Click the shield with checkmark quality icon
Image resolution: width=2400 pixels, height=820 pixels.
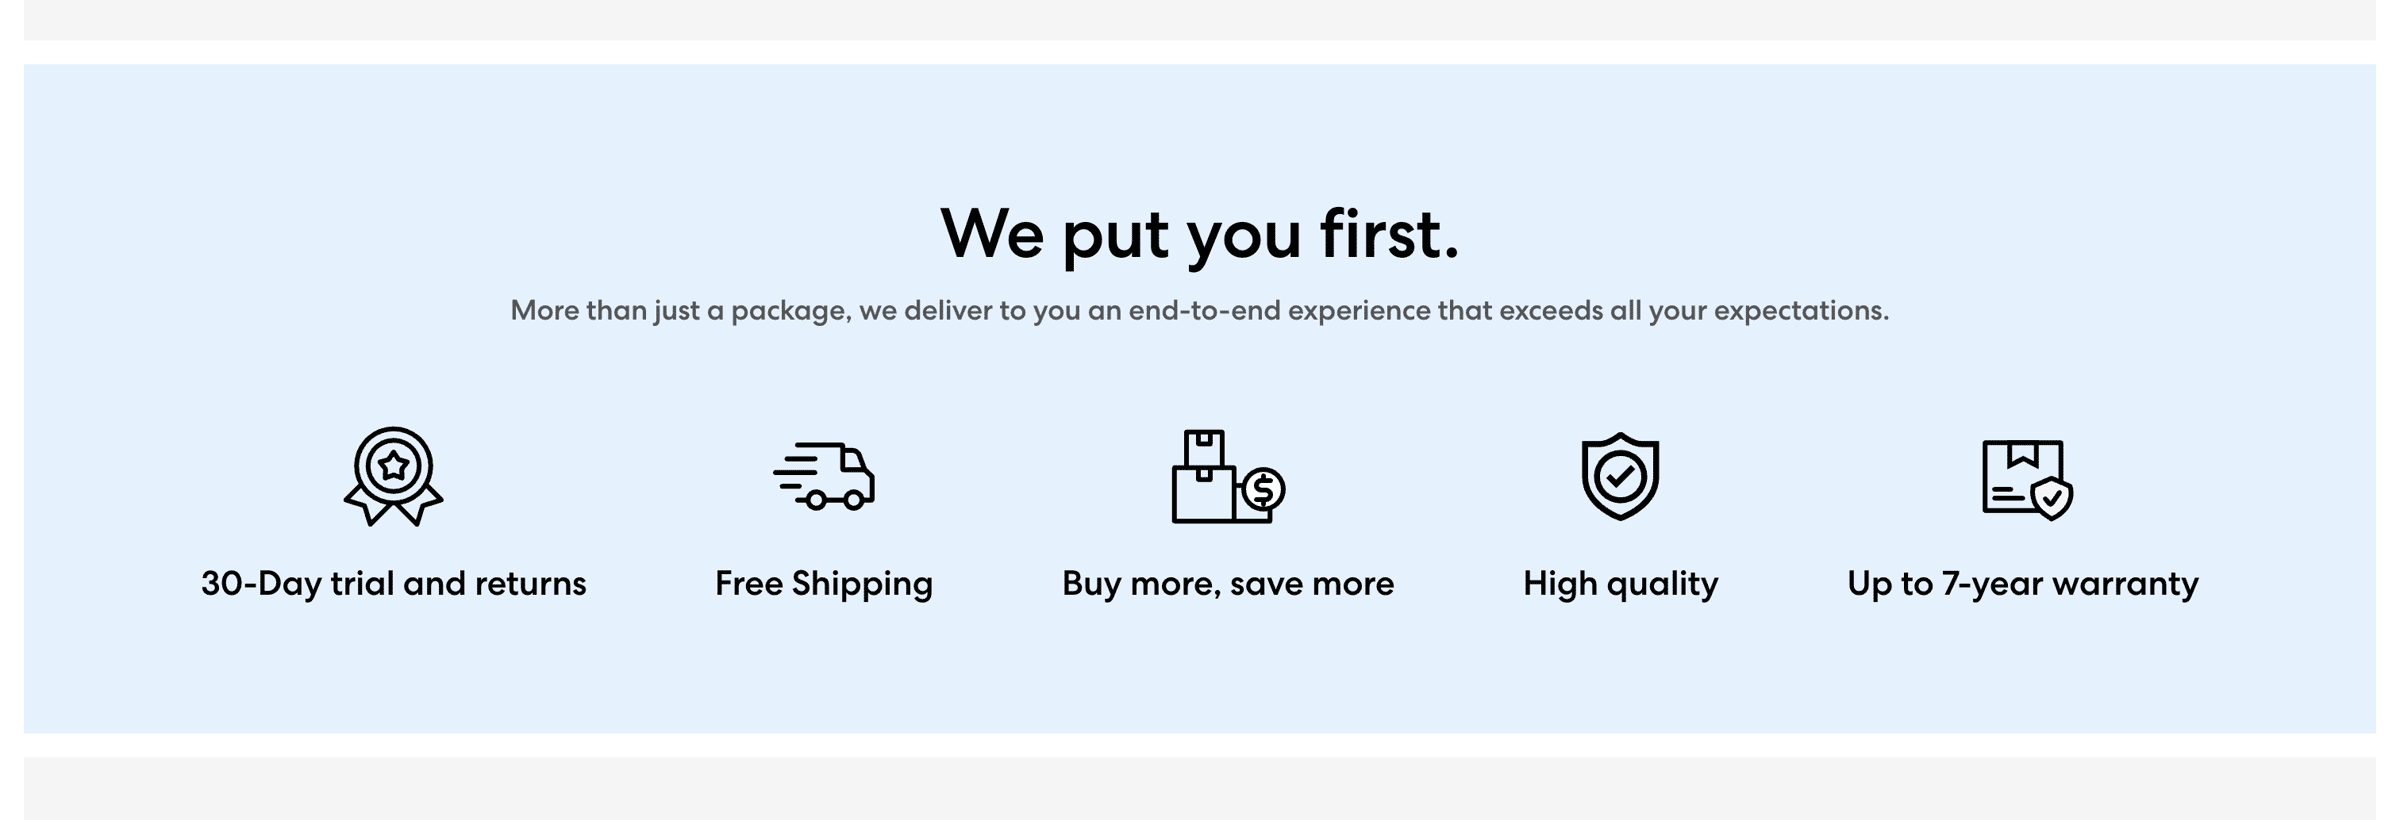(1620, 476)
